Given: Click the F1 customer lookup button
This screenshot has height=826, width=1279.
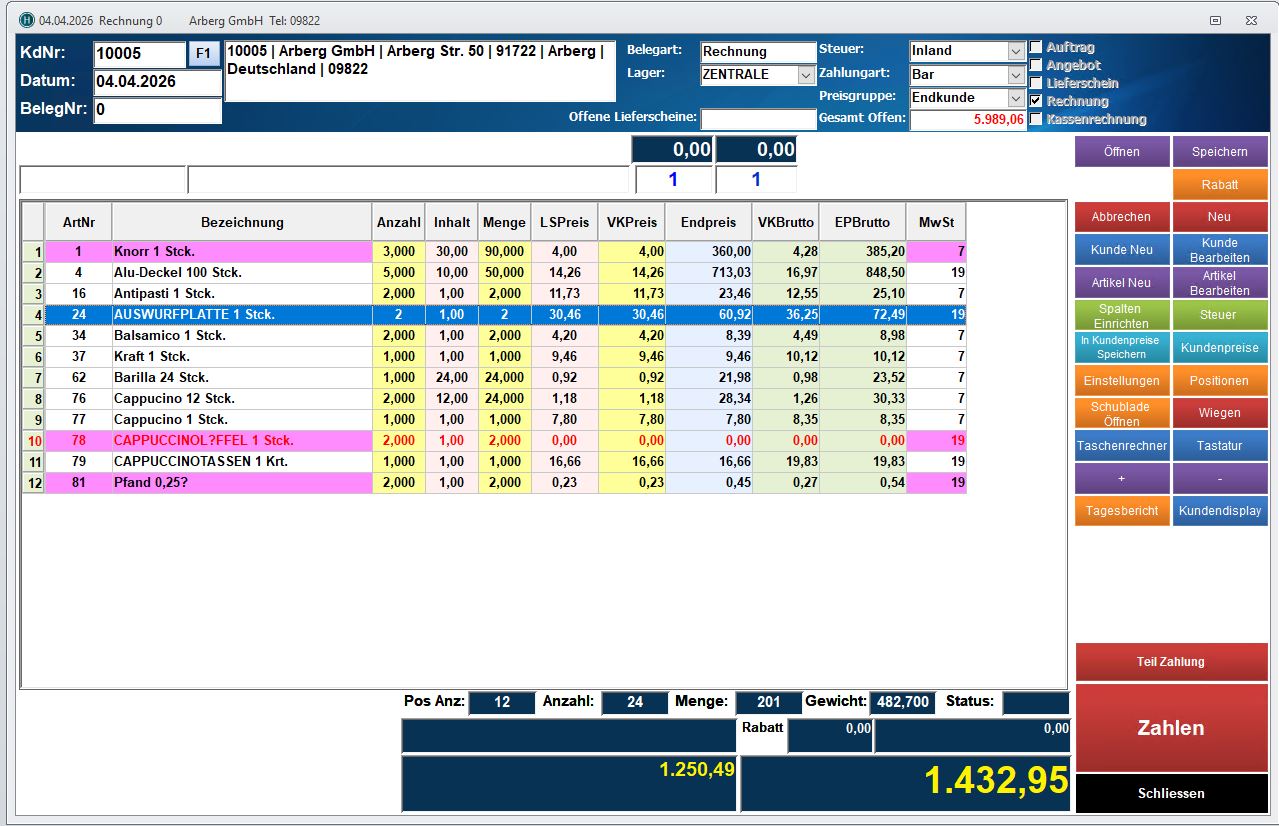Looking at the screenshot, I should 204,54.
